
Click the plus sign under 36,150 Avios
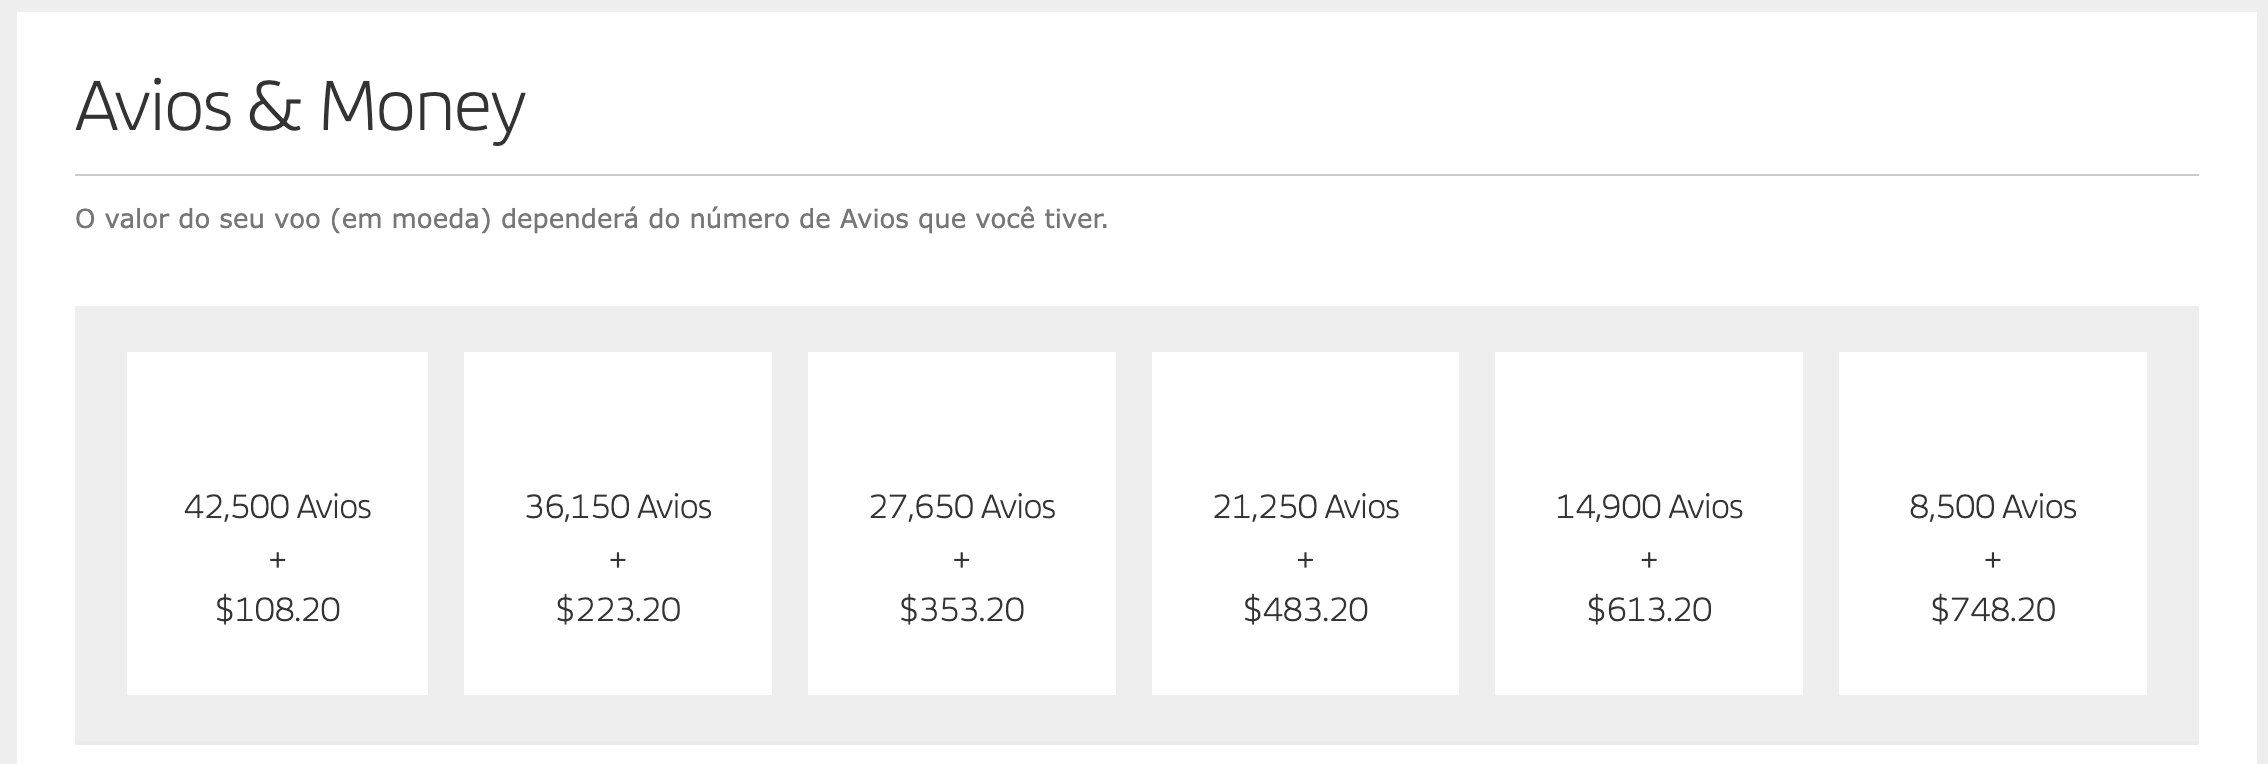click(618, 560)
